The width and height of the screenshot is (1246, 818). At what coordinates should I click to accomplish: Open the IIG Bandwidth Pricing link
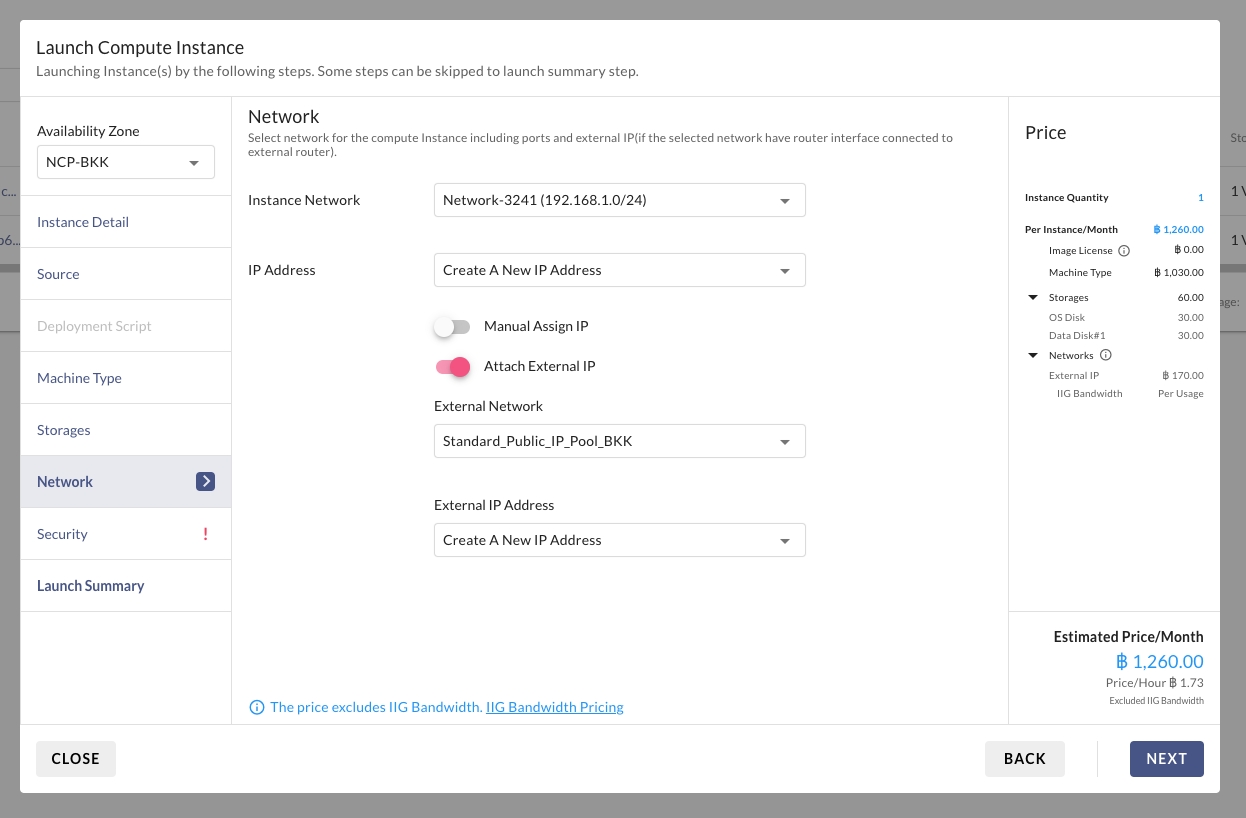click(554, 707)
